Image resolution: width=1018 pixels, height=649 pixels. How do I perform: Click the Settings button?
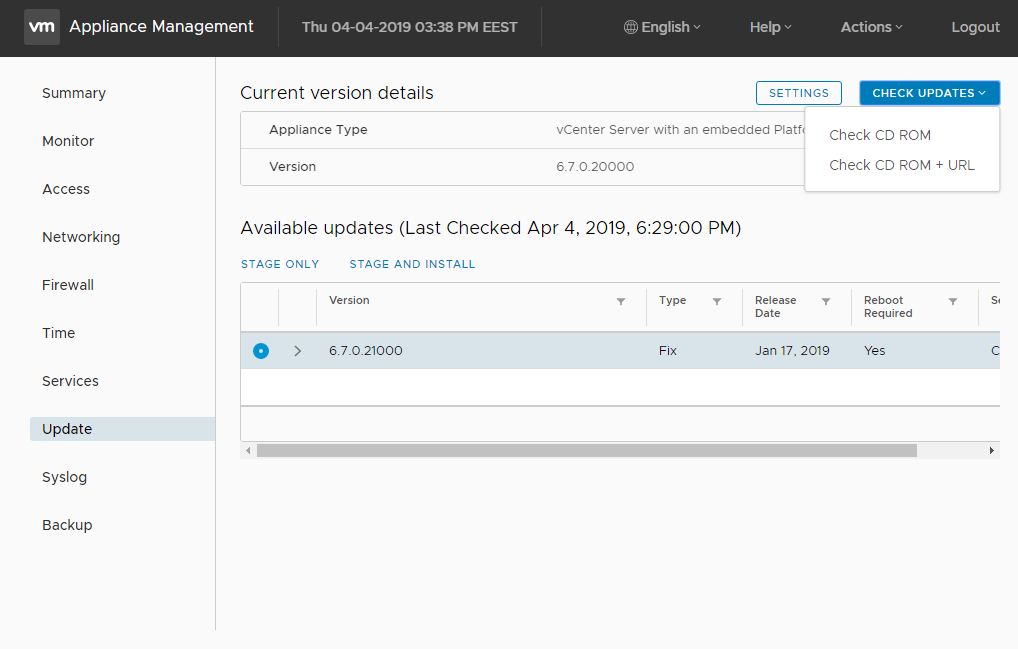point(799,93)
